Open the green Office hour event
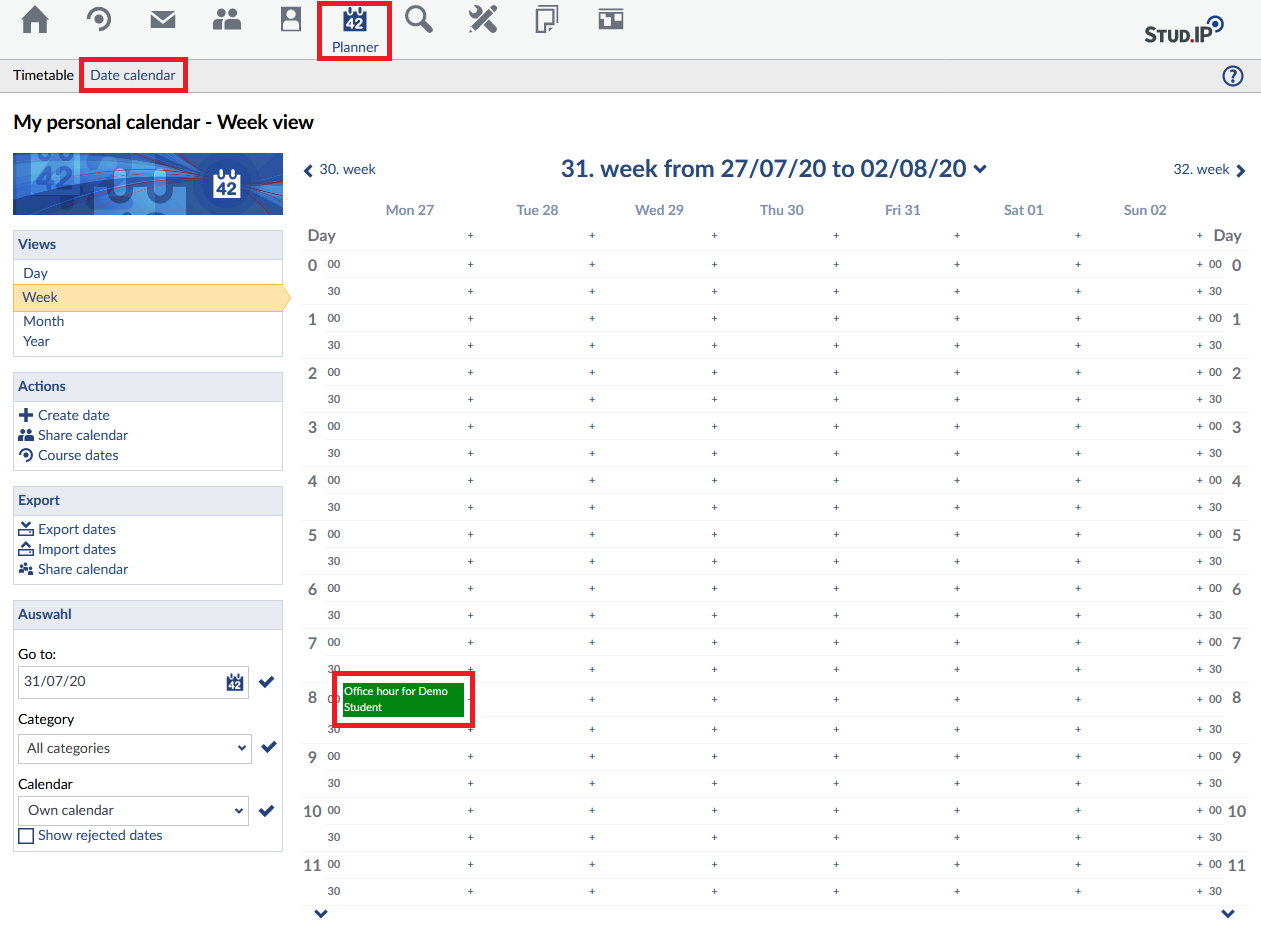The height and width of the screenshot is (946, 1261). point(403,699)
